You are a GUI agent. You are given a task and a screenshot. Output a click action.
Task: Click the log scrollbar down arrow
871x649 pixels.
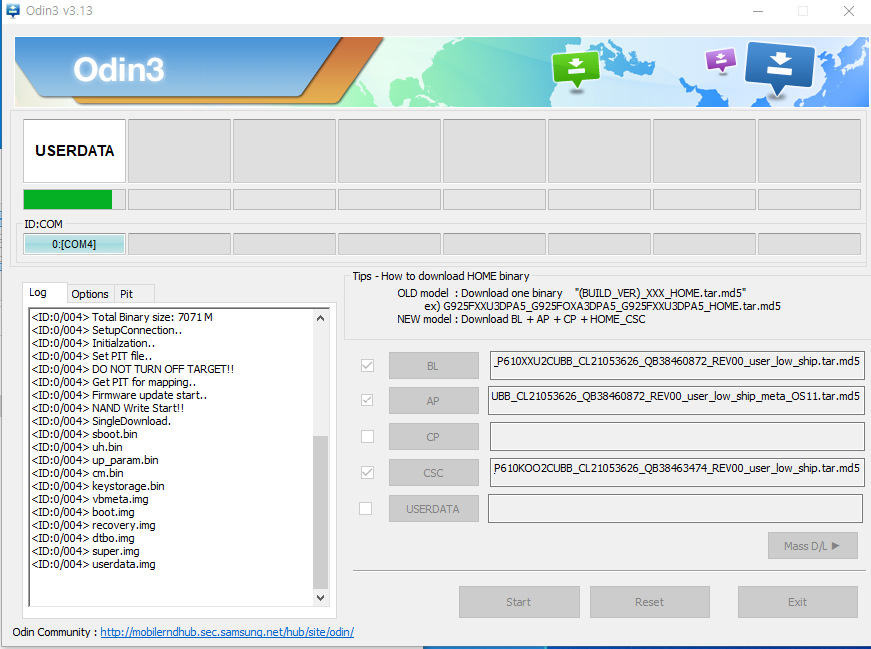pos(321,598)
